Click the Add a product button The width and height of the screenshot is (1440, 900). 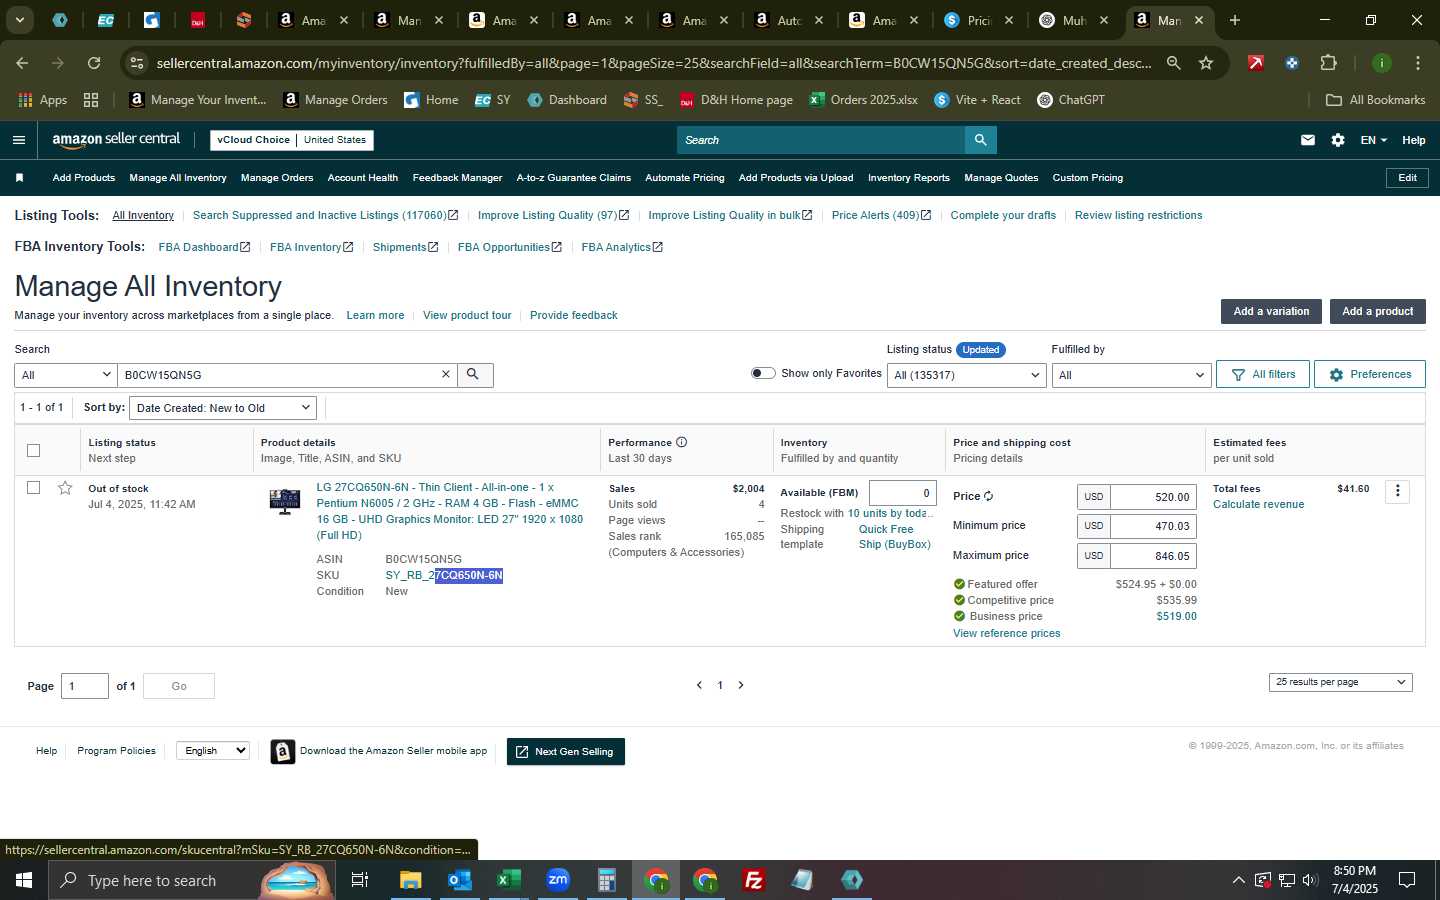(1377, 311)
